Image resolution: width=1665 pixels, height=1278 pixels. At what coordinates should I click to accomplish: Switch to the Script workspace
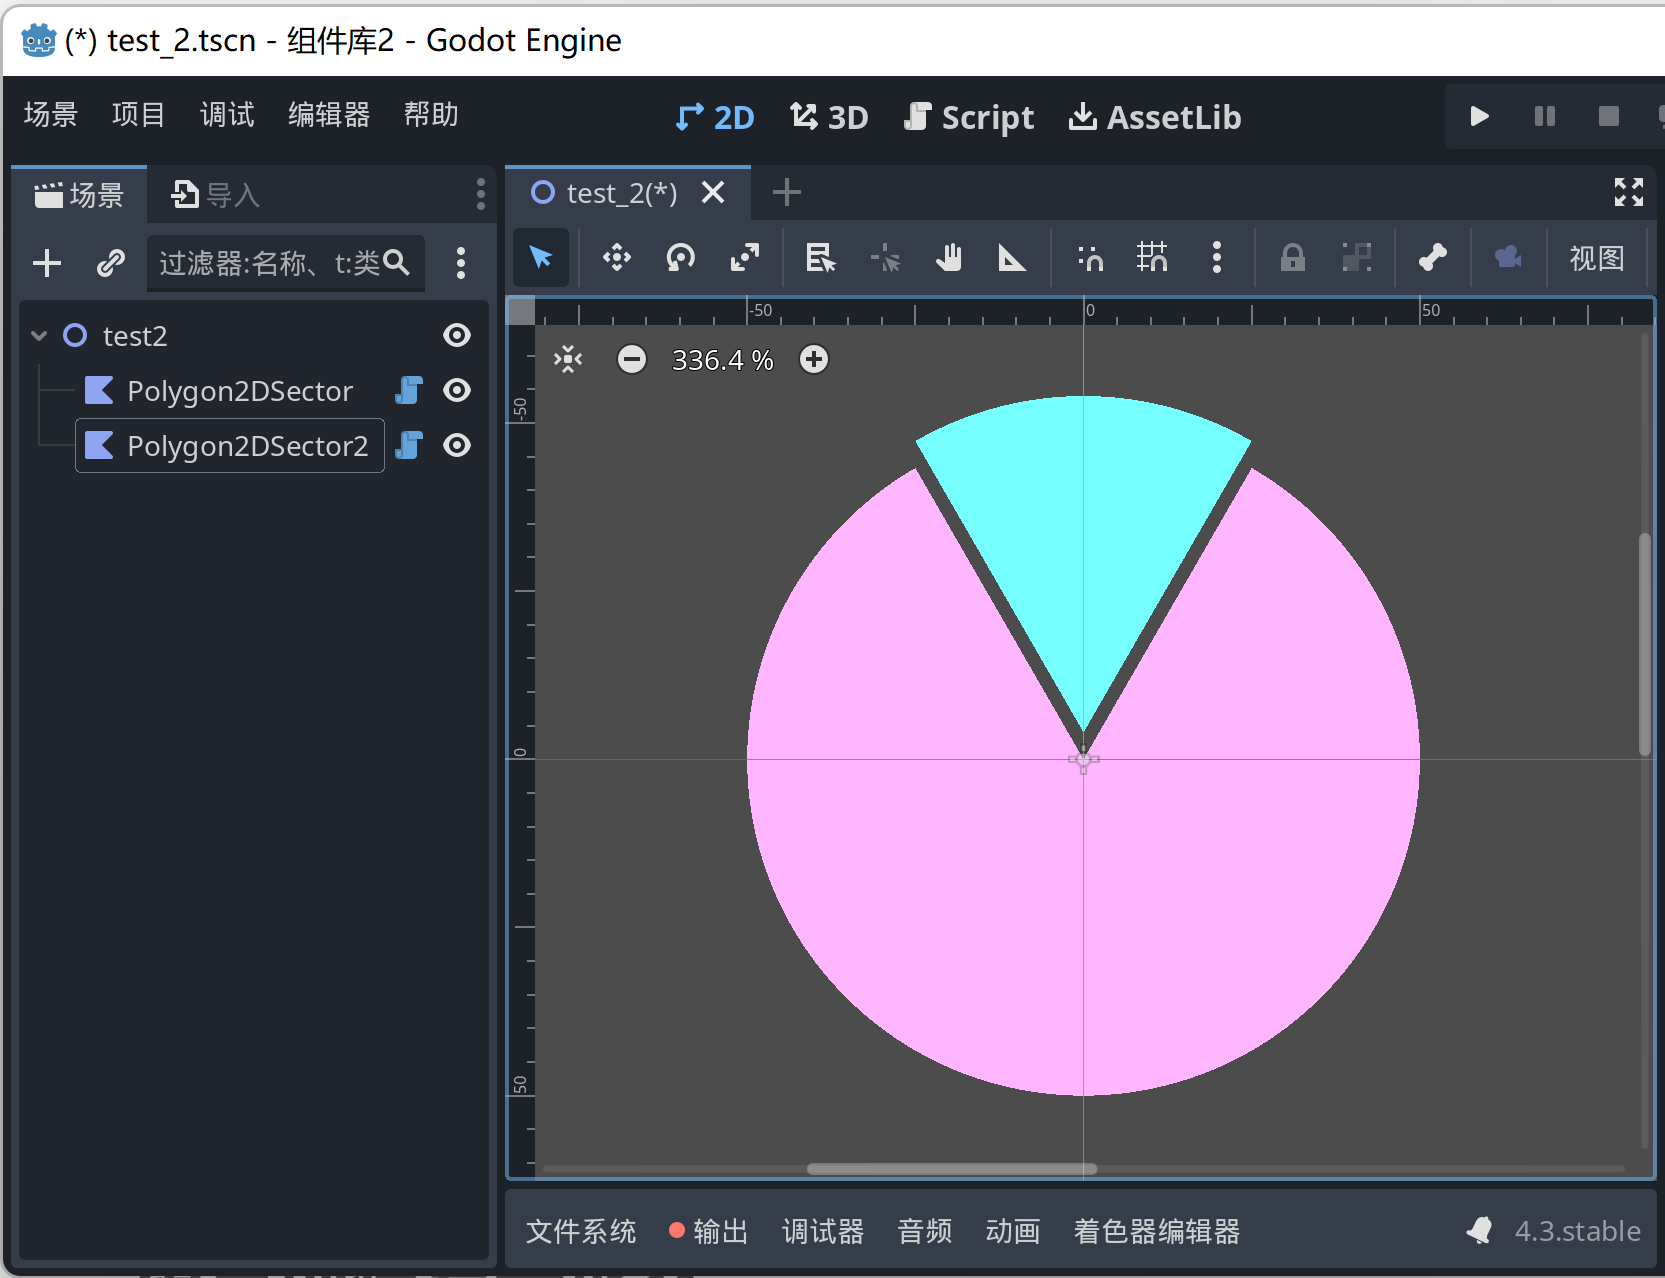pyautogui.click(x=969, y=118)
